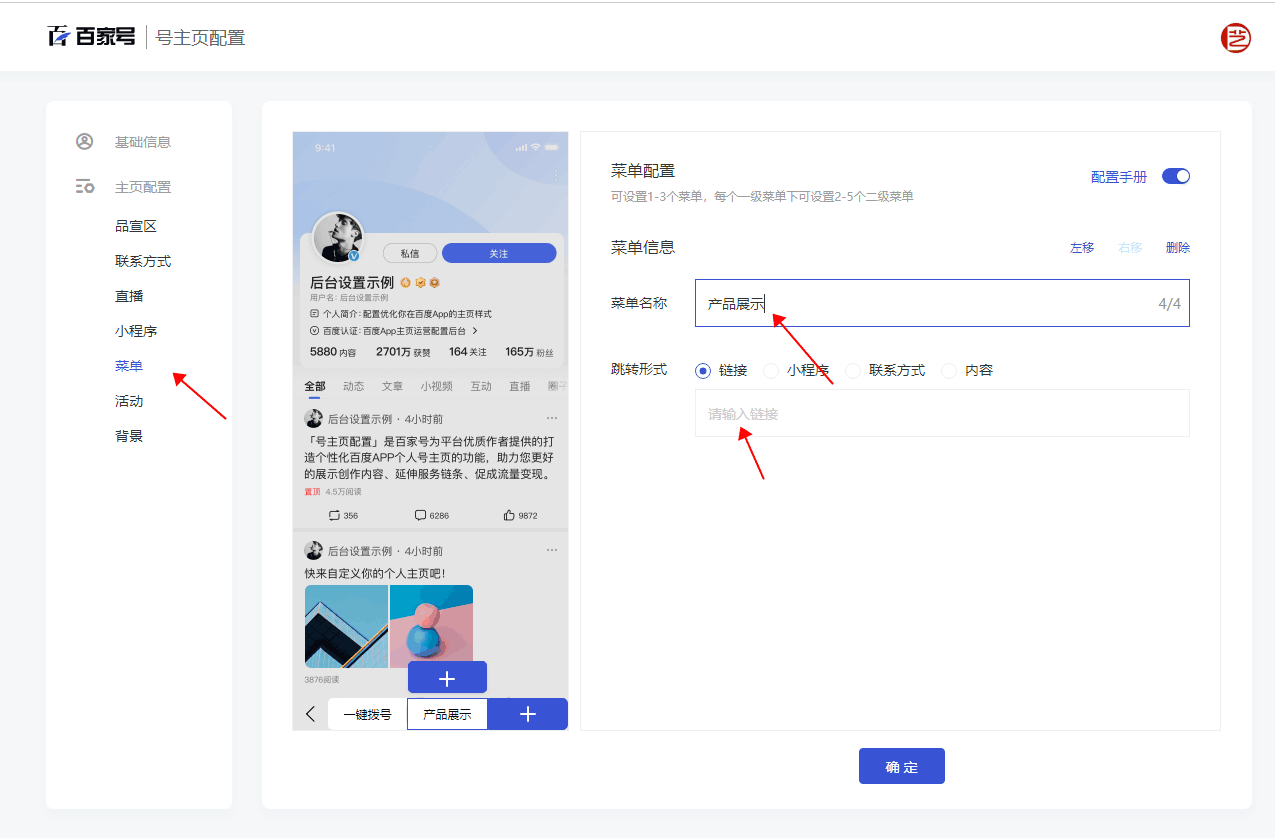Viewport: 1275px width, 838px height.
Task: Click the 号主页配置 header title
Action: pos(200,38)
